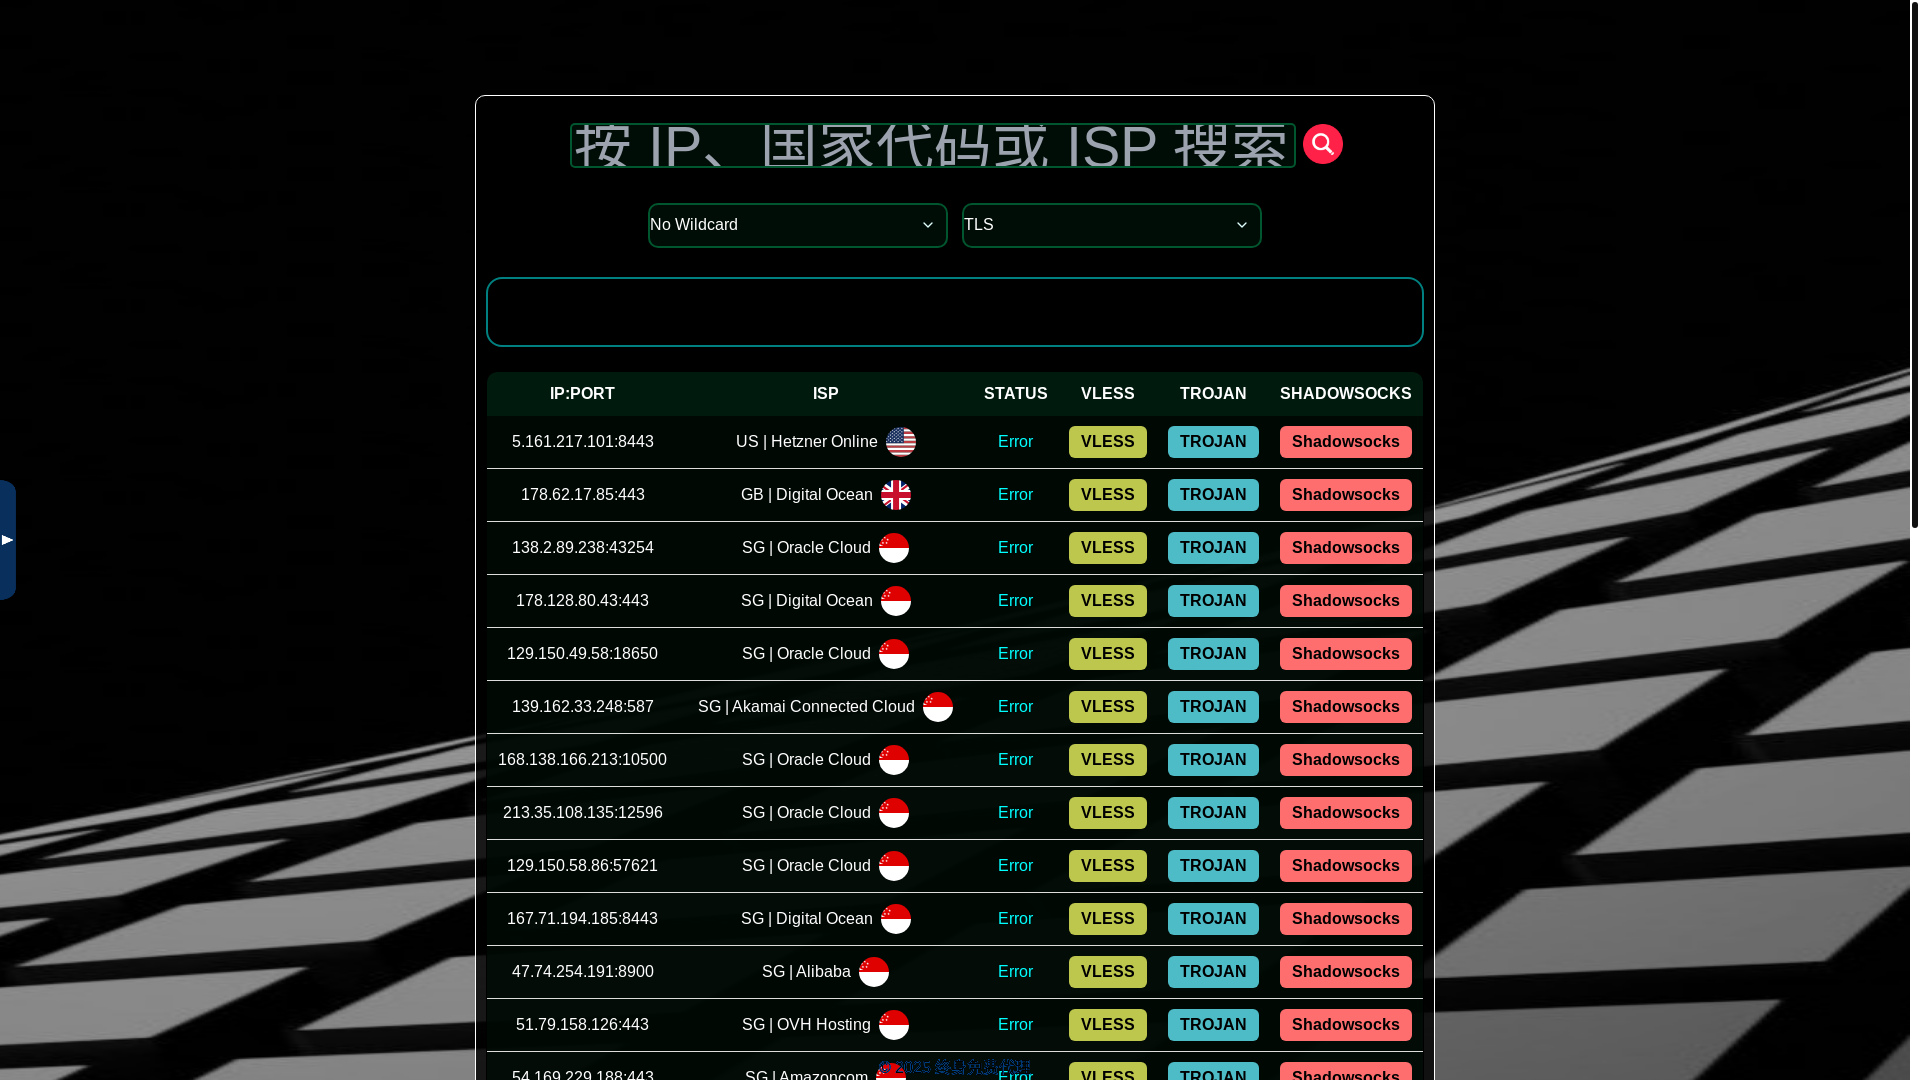
Task: Click VLESS for 5.161.217.101:8443
Action: (1107, 442)
